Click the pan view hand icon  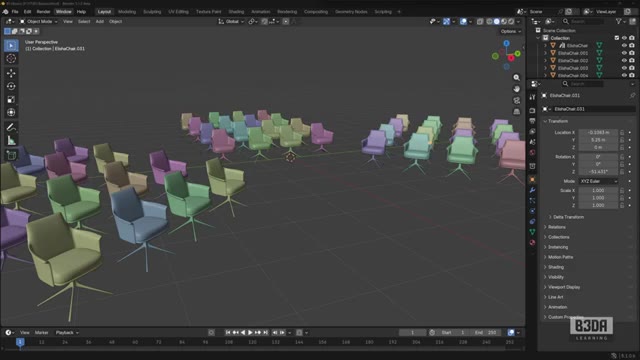[x=516, y=89]
